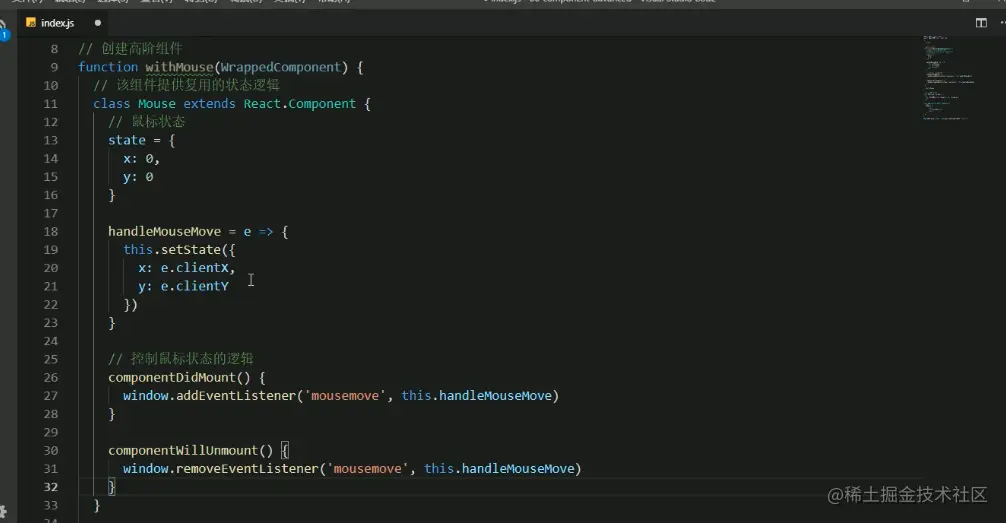The image size is (1006, 523).
Task: Click the '=>' arrow on line 18
Action: (266, 232)
